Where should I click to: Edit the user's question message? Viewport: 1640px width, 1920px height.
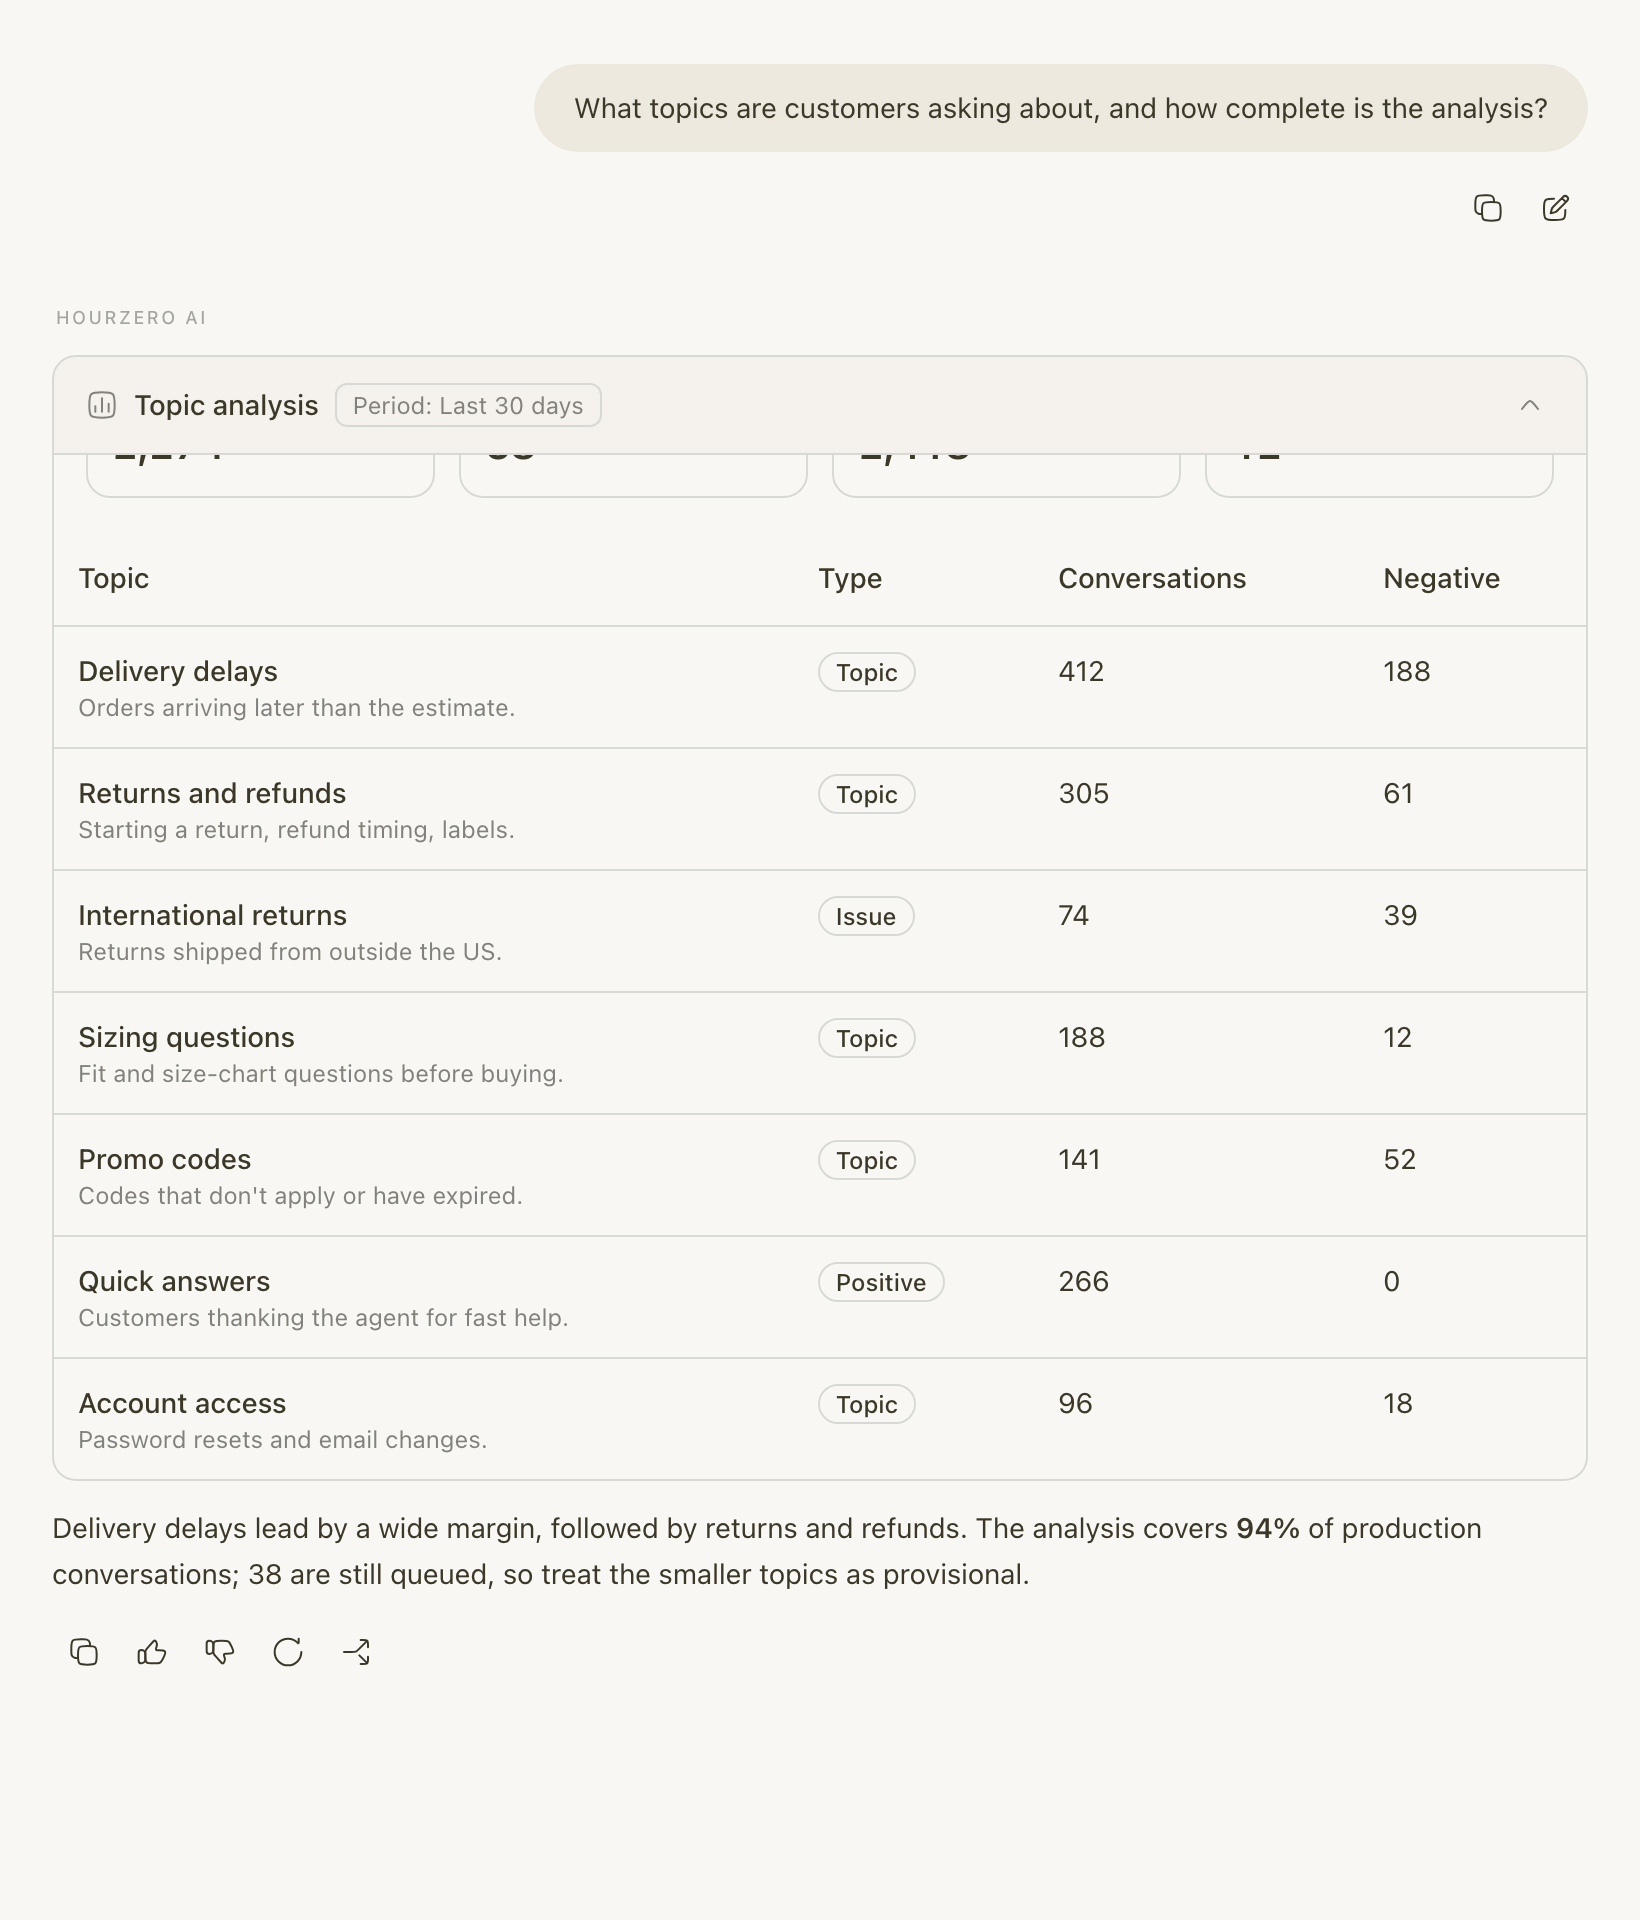tap(1556, 208)
